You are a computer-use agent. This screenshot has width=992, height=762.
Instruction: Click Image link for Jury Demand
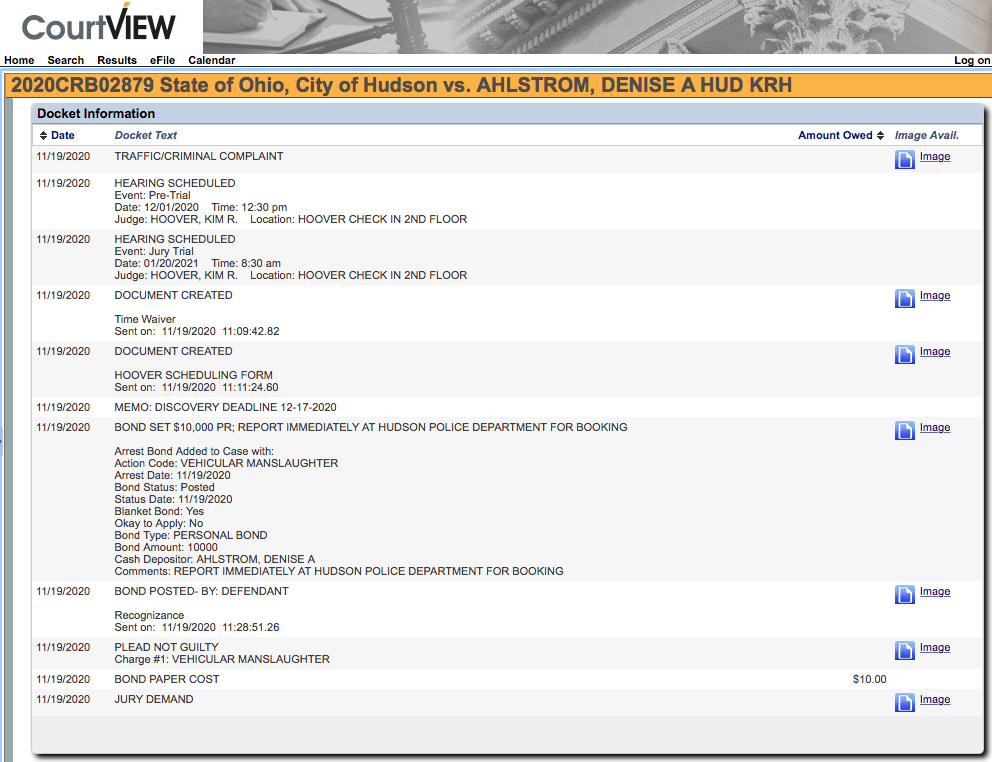pos(935,699)
